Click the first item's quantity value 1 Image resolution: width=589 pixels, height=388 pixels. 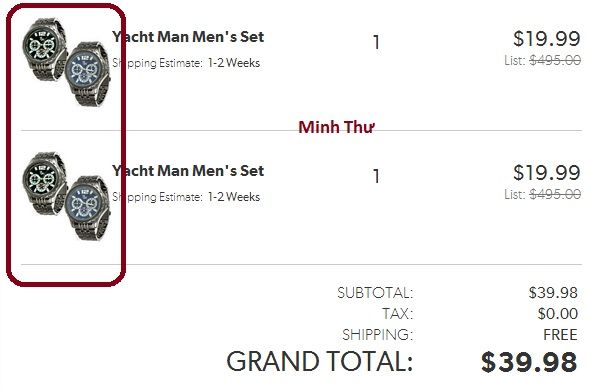tap(376, 42)
